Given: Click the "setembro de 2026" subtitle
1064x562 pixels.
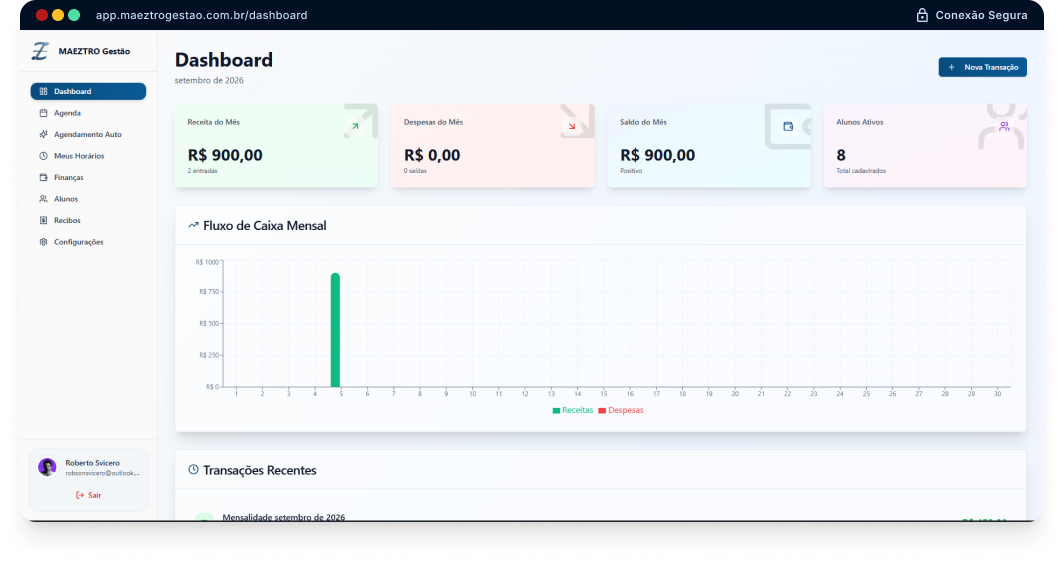Looking at the screenshot, I should (x=209, y=80).
